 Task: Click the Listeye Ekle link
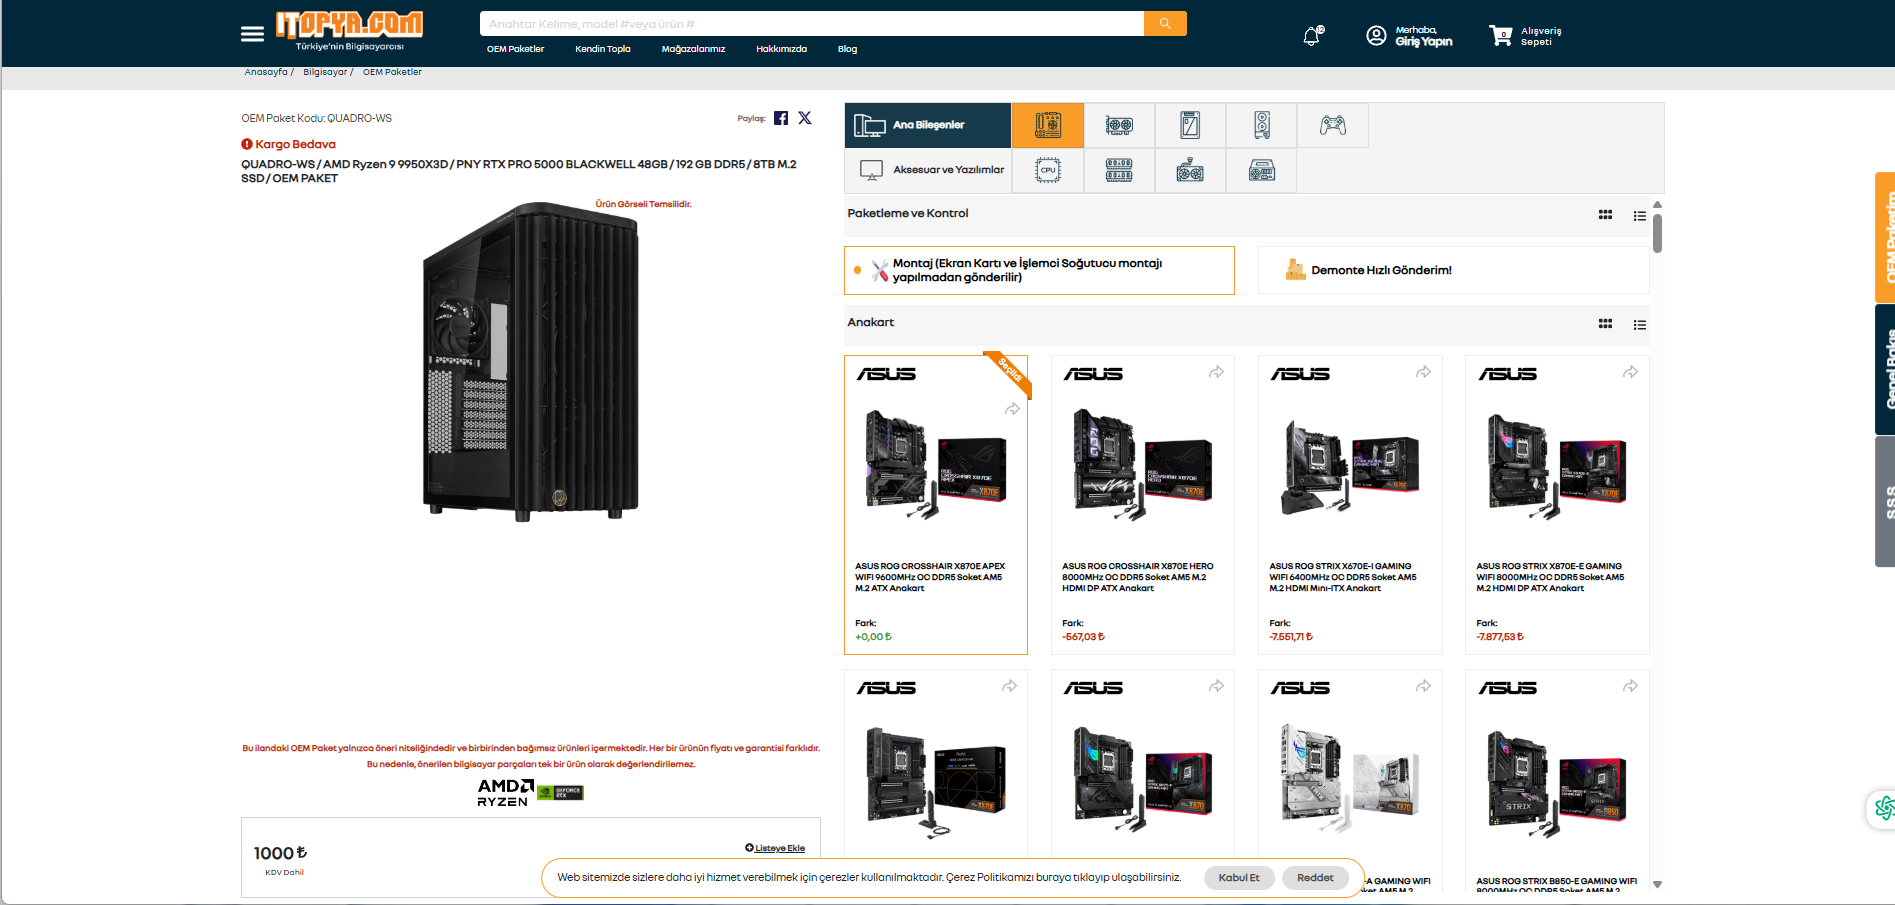click(x=775, y=848)
